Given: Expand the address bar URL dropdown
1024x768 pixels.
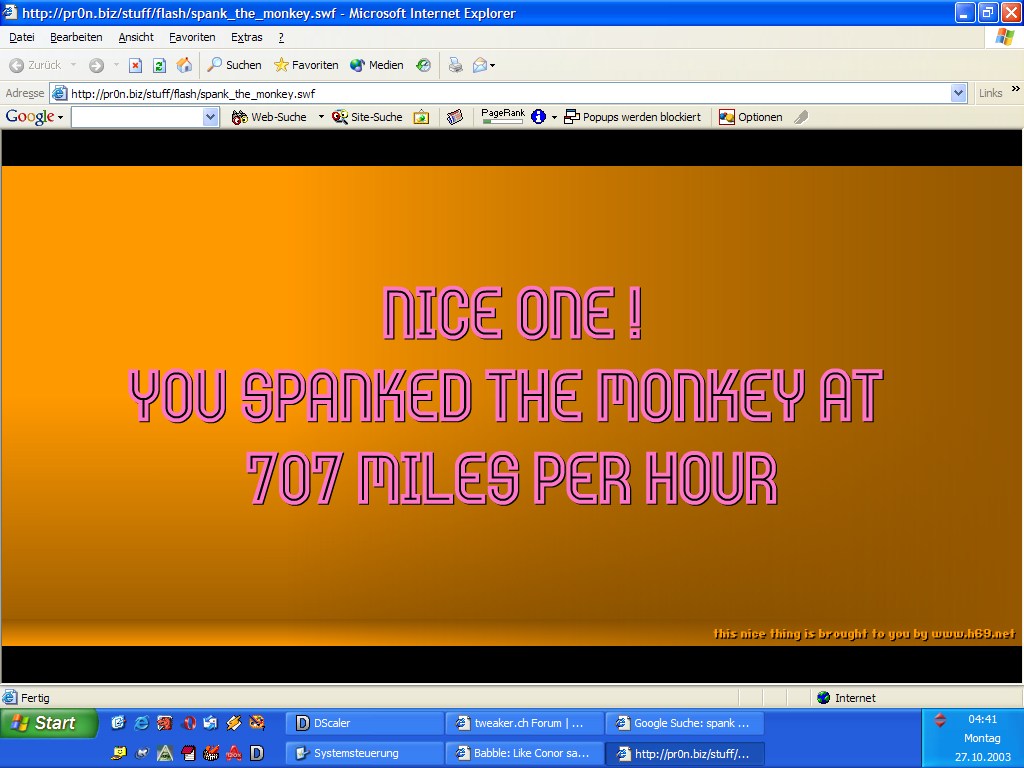Looking at the screenshot, I should tap(959, 93).
